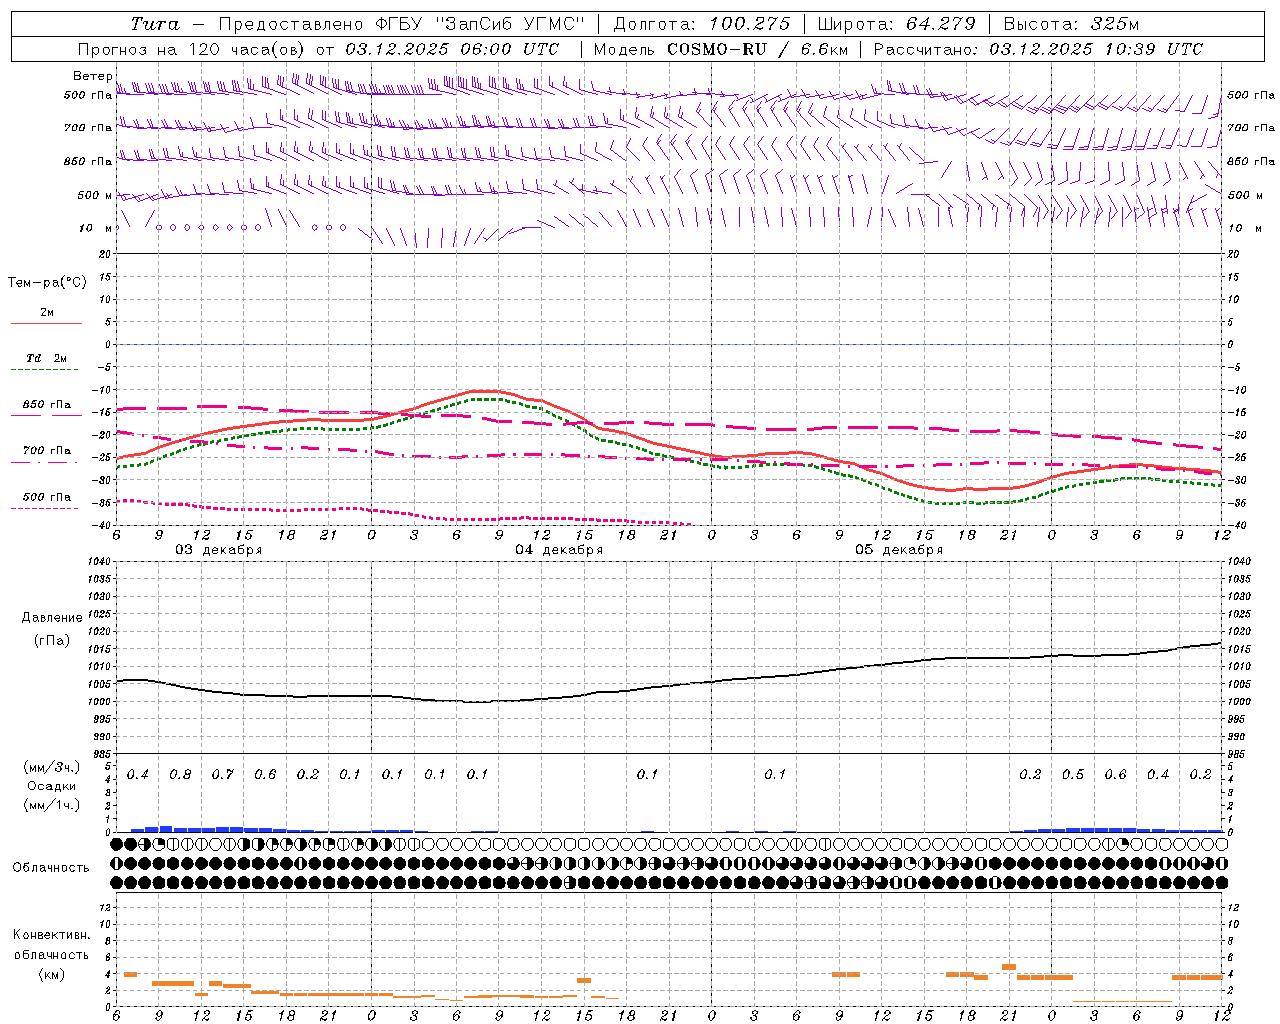The width and height of the screenshot is (1280, 1024).
Task: Click the "04 декабря" date label
Action: click(559, 550)
